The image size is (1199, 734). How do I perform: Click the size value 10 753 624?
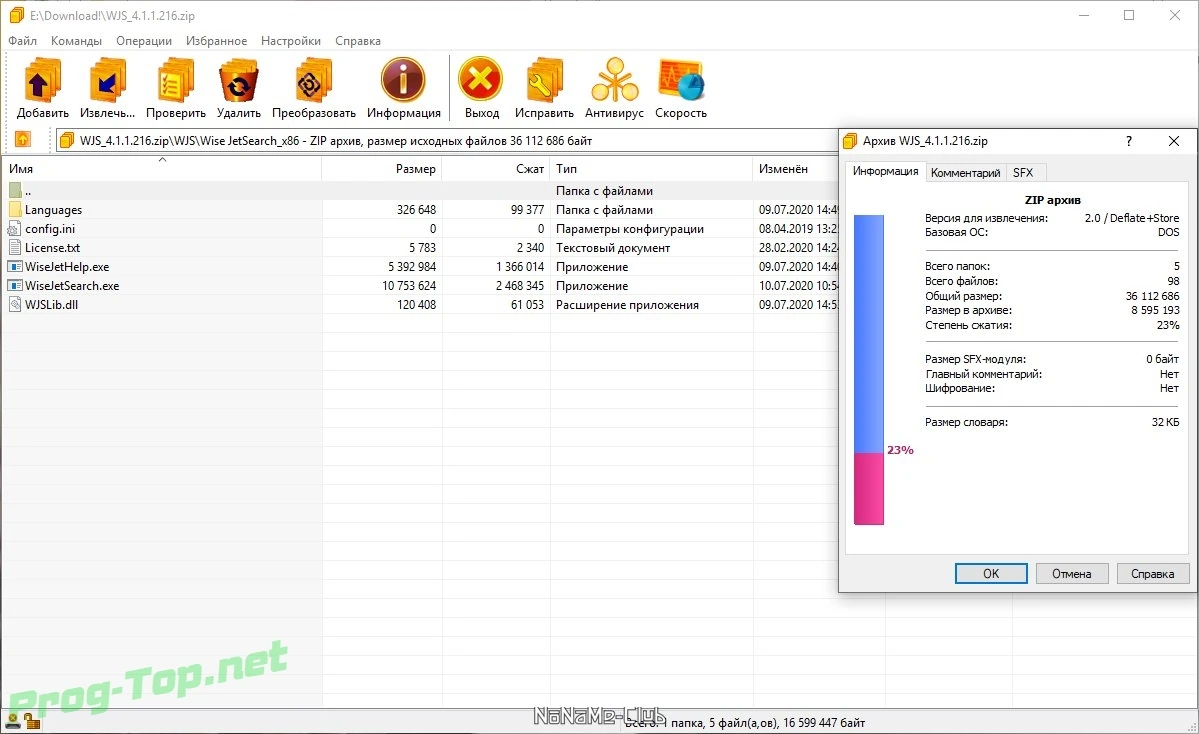(409, 286)
